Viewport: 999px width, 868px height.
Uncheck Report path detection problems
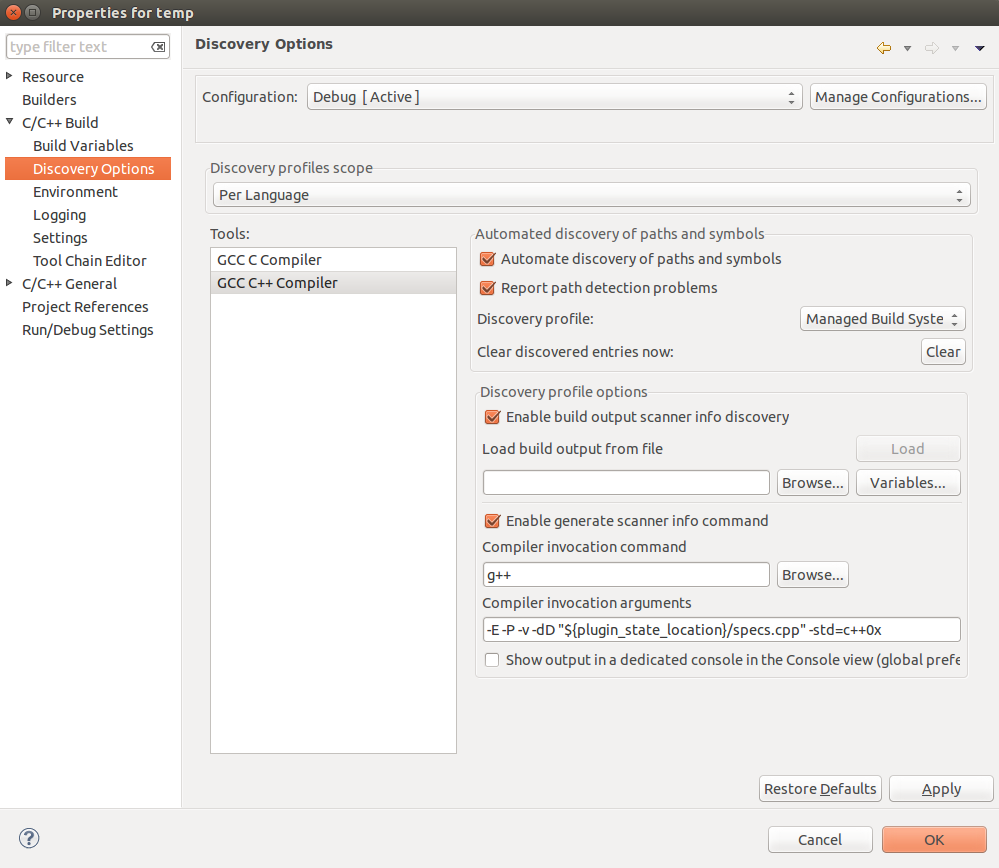click(488, 288)
